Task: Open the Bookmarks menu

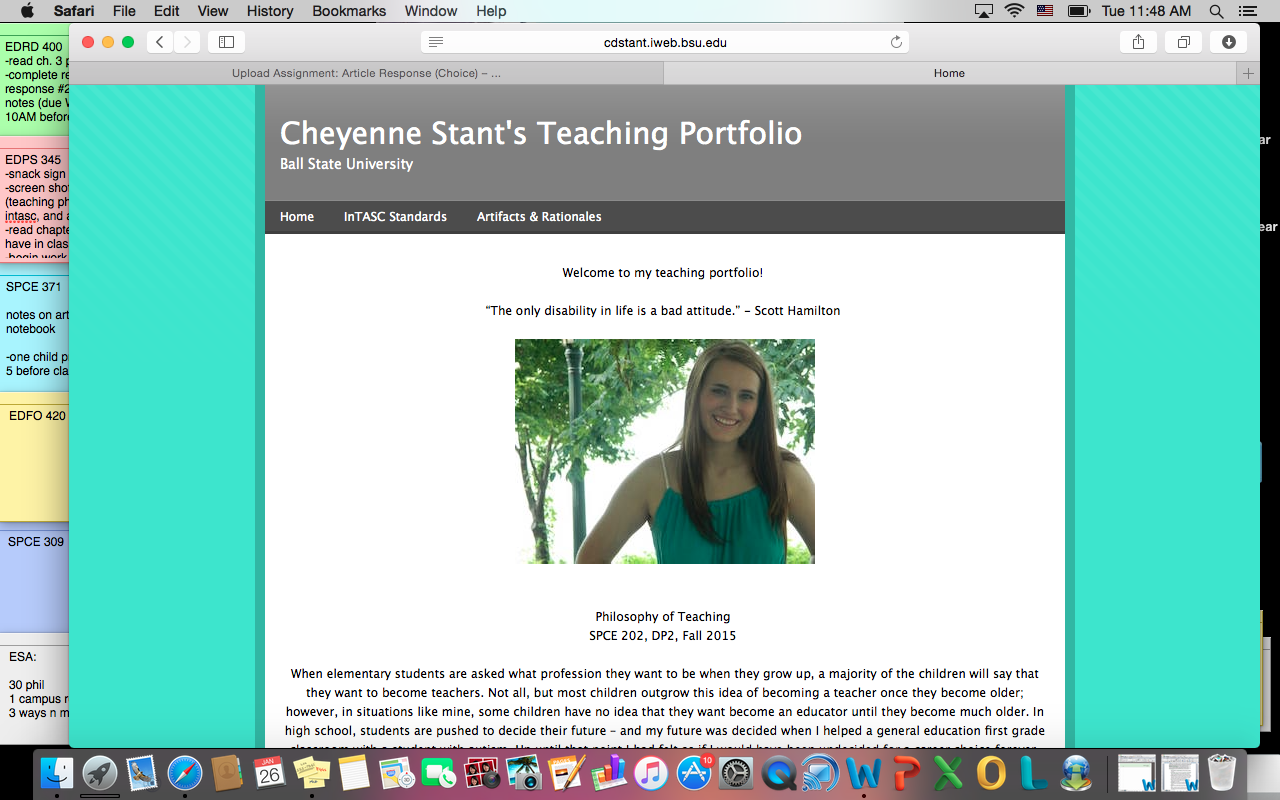Action: pos(349,11)
